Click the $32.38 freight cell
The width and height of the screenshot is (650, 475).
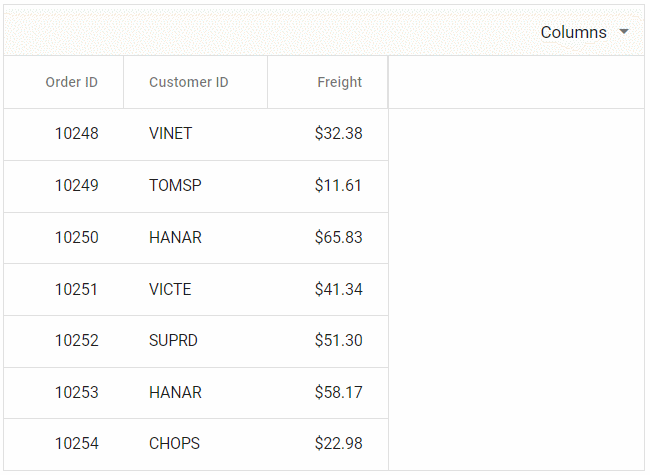tap(338, 134)
